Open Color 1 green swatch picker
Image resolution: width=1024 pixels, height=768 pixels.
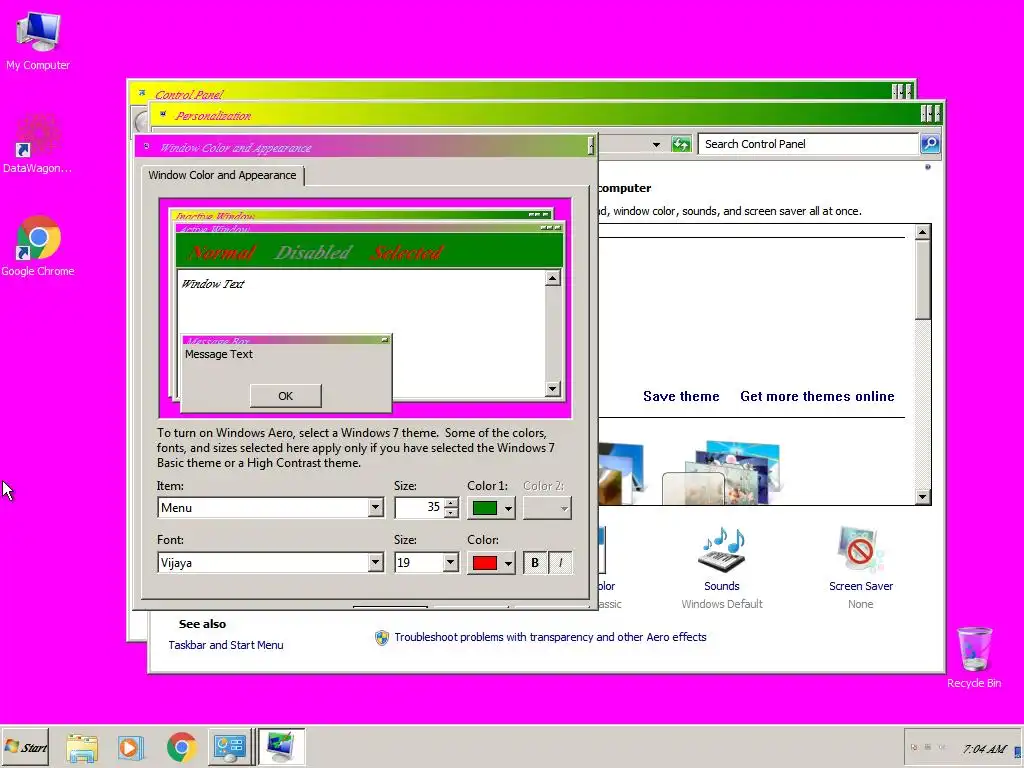coord(491,508)
